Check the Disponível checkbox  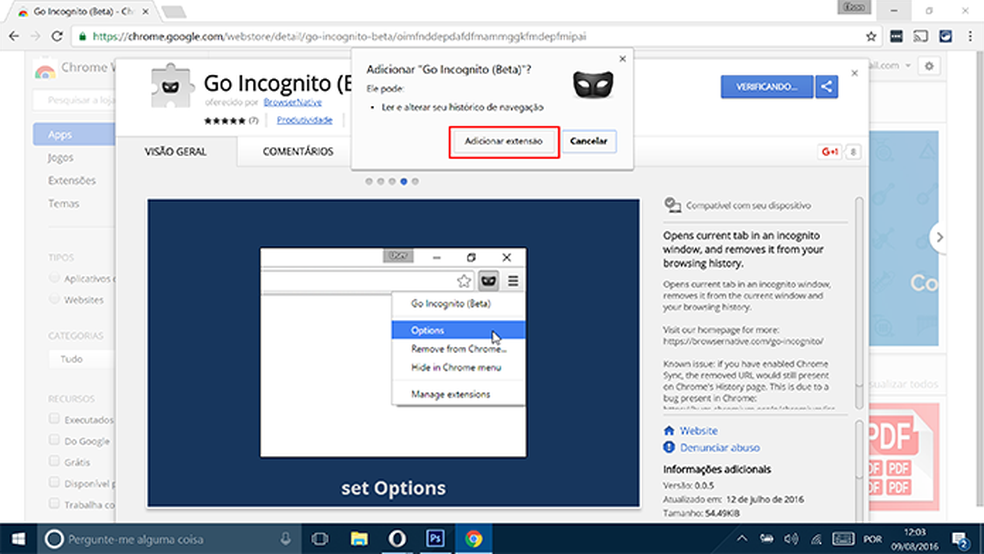55,482
